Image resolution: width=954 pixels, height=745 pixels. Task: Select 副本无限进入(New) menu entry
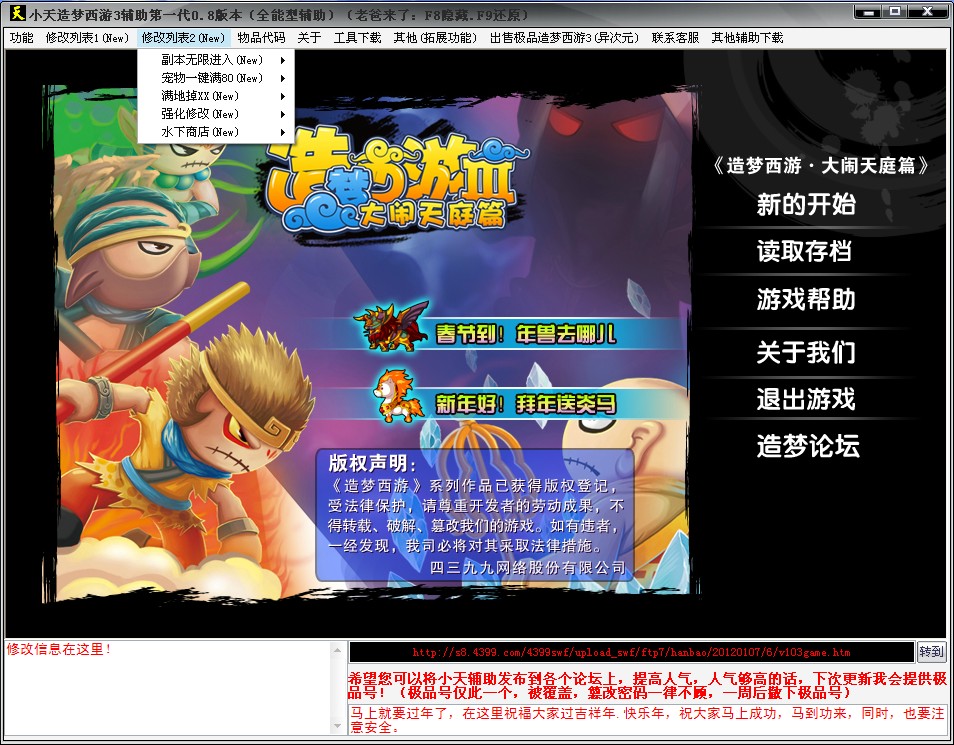point(217,60)
